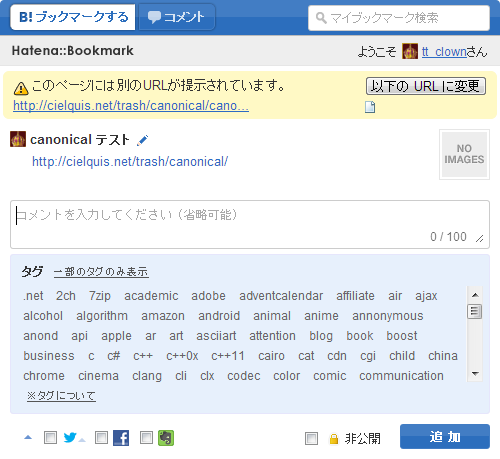Open the small Twitter dropdown arrow

coord(82,440)
